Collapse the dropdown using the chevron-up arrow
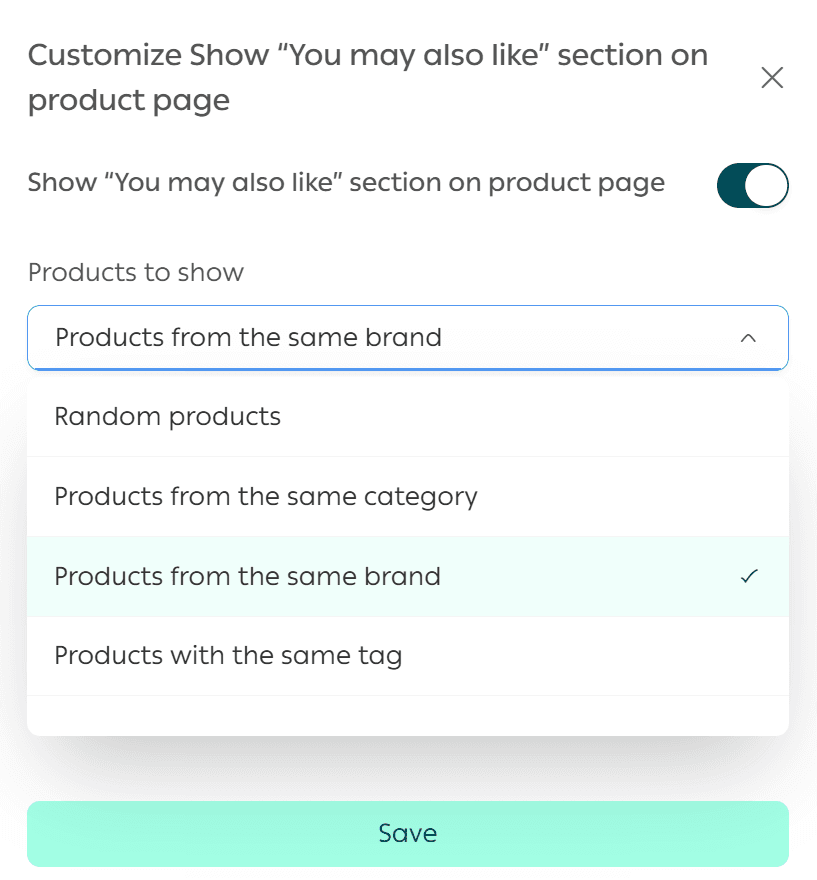This screenshot has height=880, width=817. (748, 338)
